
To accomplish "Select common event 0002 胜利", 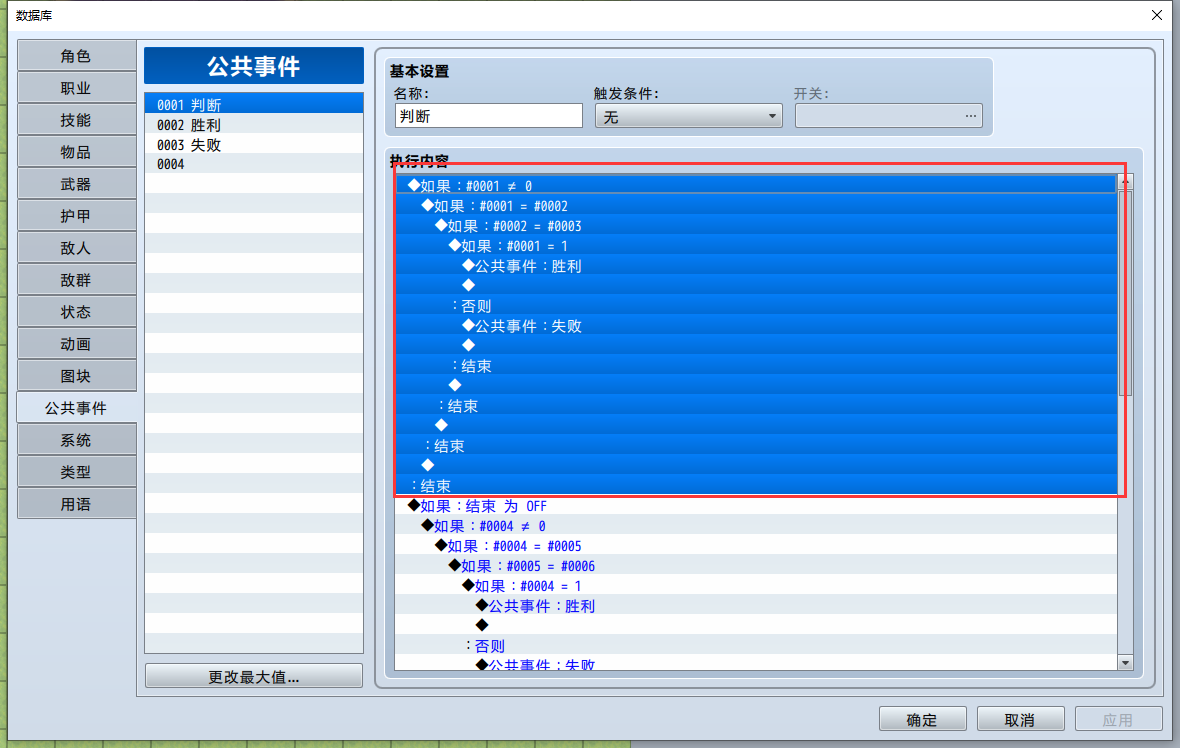I will (x=254, y=125).
